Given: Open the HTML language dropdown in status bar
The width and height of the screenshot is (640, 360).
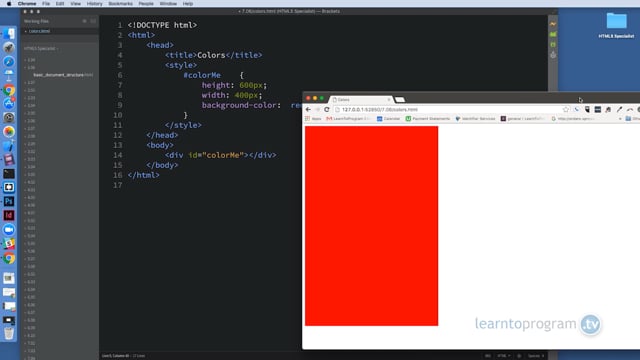Looking at the screenshot, I should click(503, 356).
